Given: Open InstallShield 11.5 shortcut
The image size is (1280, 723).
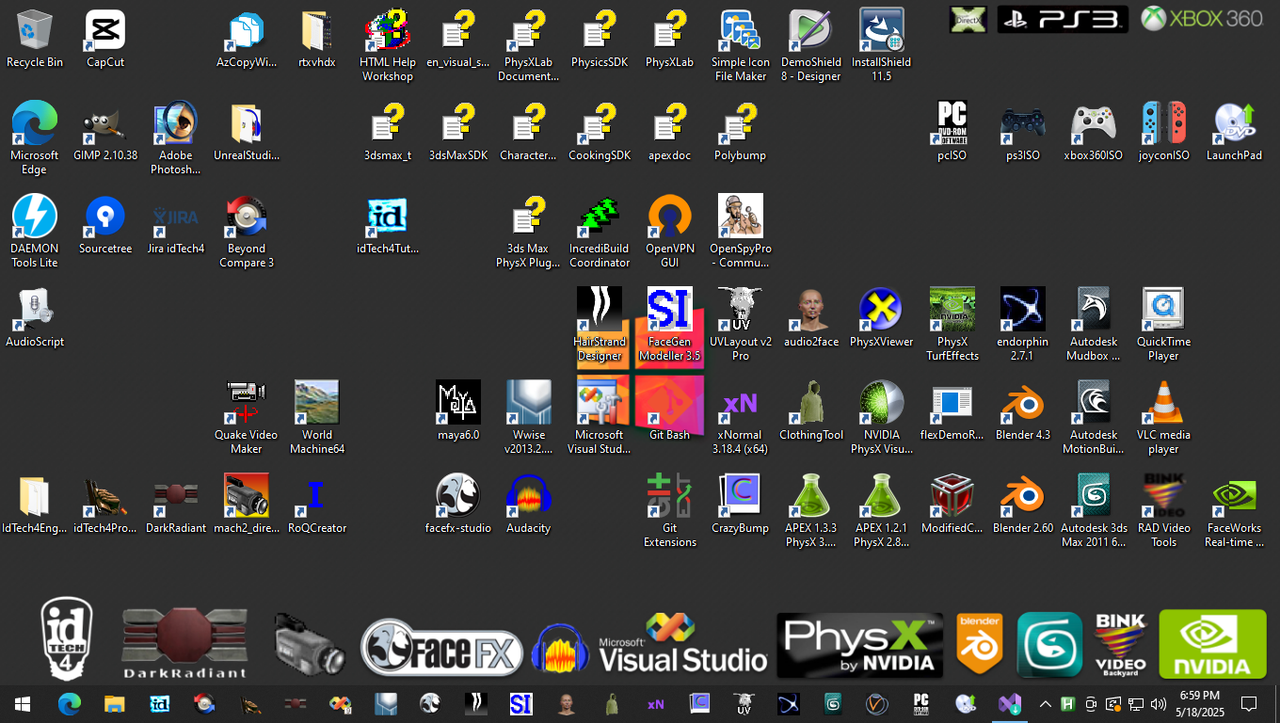Looking at the screenshot, I should point(881,46).
